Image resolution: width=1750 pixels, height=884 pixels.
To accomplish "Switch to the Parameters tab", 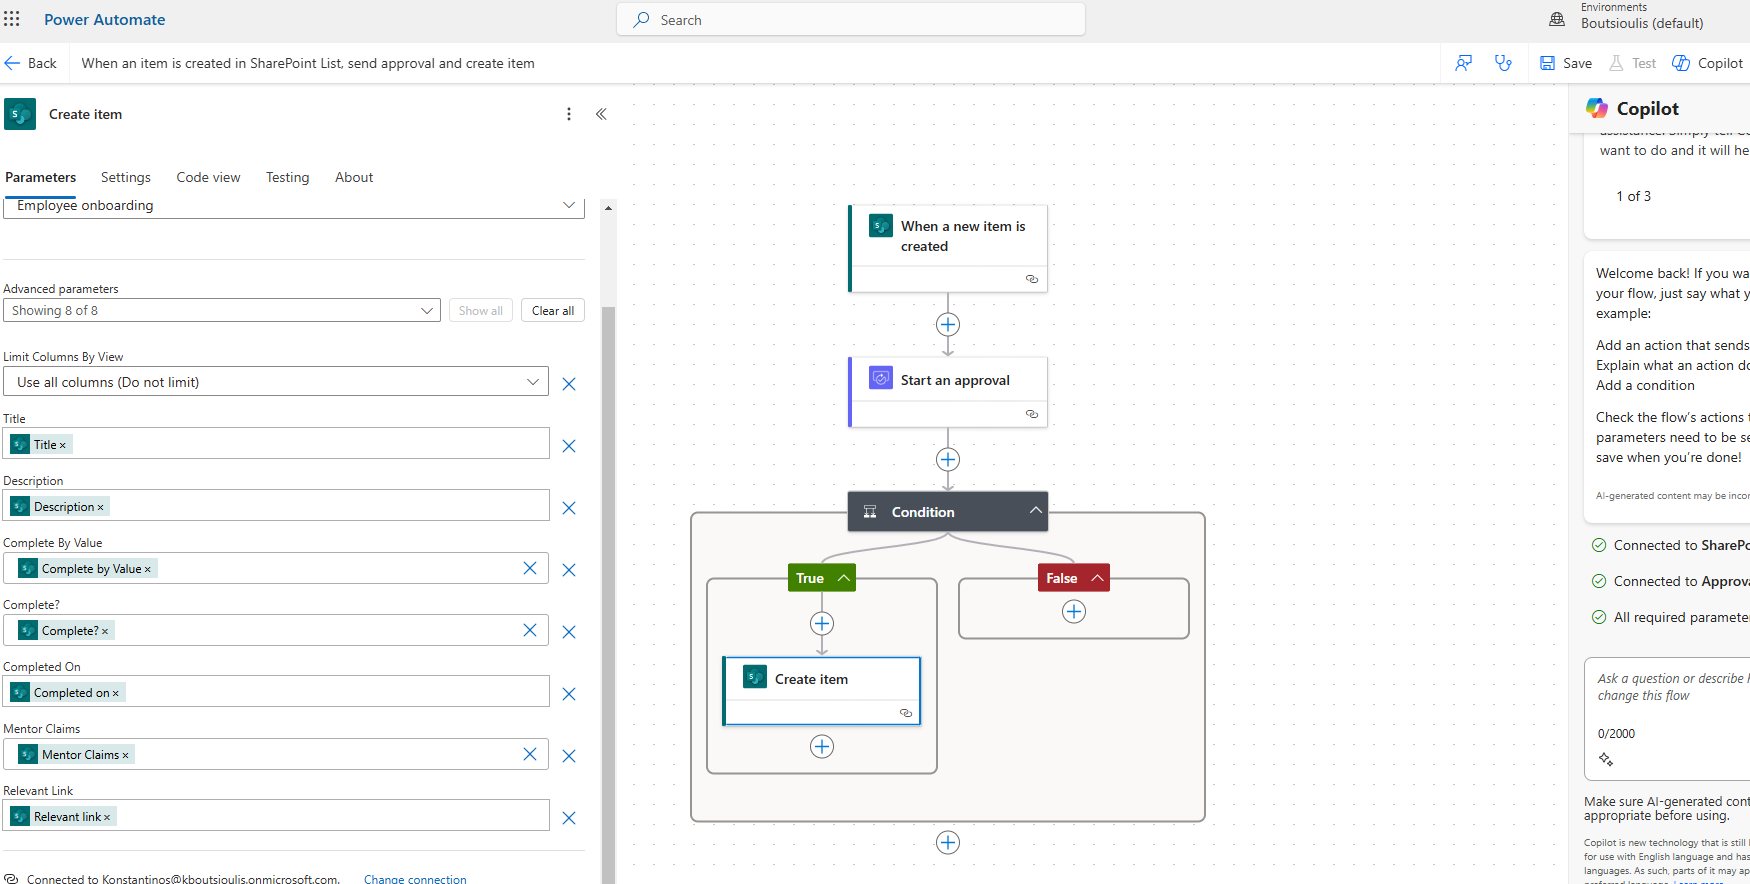I will click(40, 177).
